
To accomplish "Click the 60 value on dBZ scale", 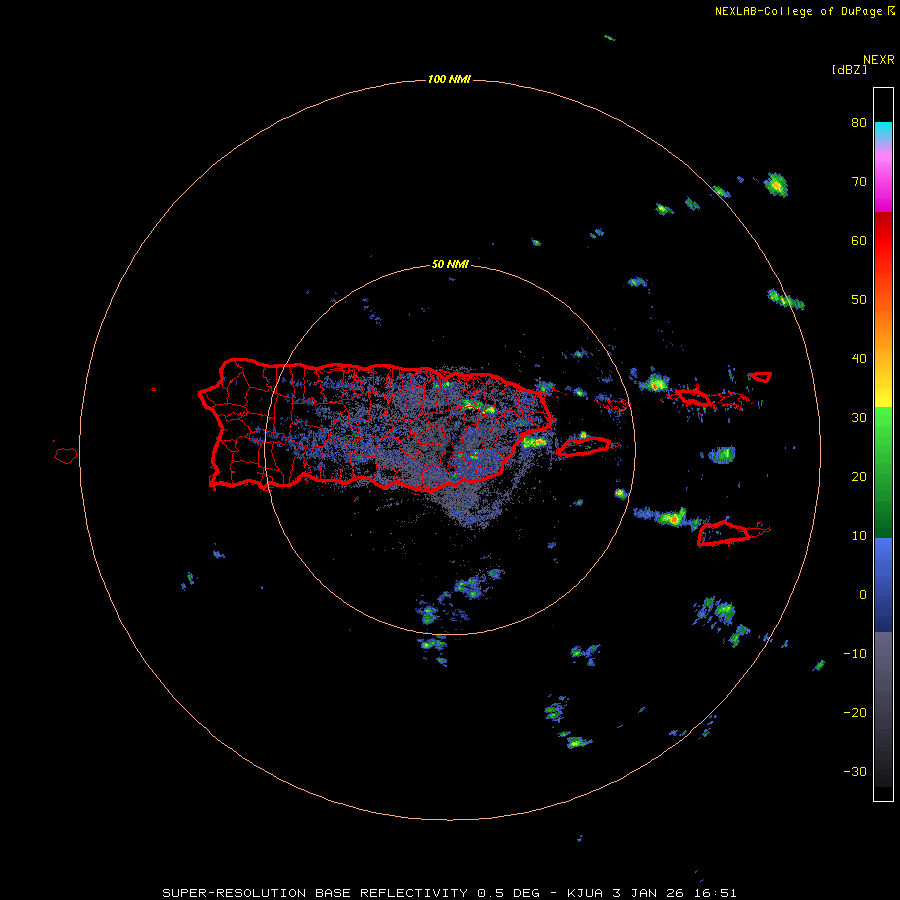I will pos(859,241).
